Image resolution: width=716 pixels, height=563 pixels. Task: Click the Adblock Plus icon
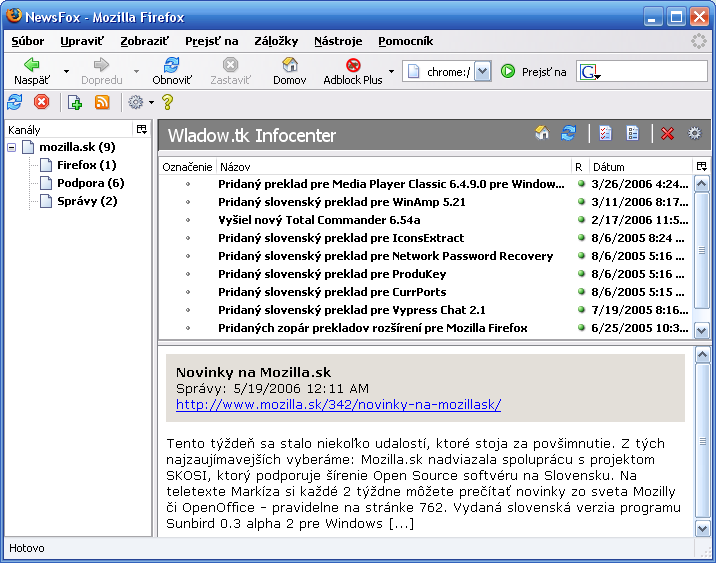click(x=353, y=65)
